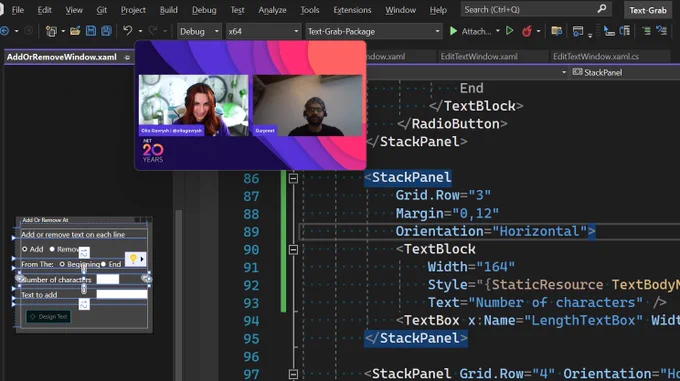Save the current file with Save icon
This screenshot has width=680, height=381.
coord(91,31)
